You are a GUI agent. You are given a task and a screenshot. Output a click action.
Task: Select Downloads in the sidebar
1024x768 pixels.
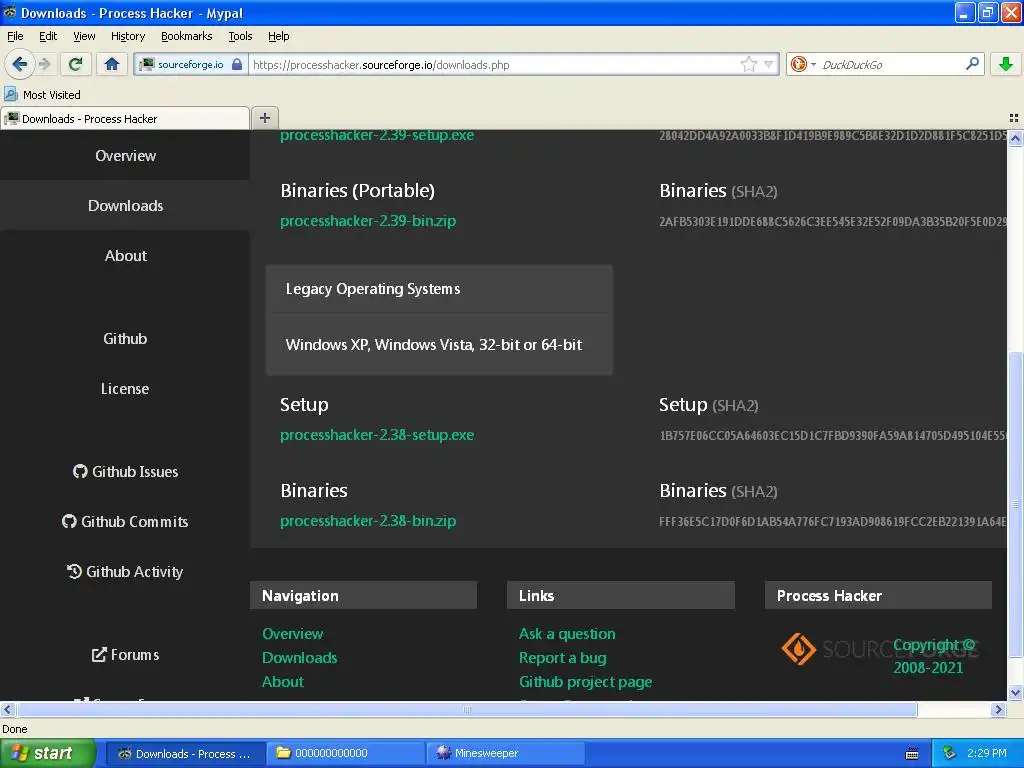tap(125, 205)
